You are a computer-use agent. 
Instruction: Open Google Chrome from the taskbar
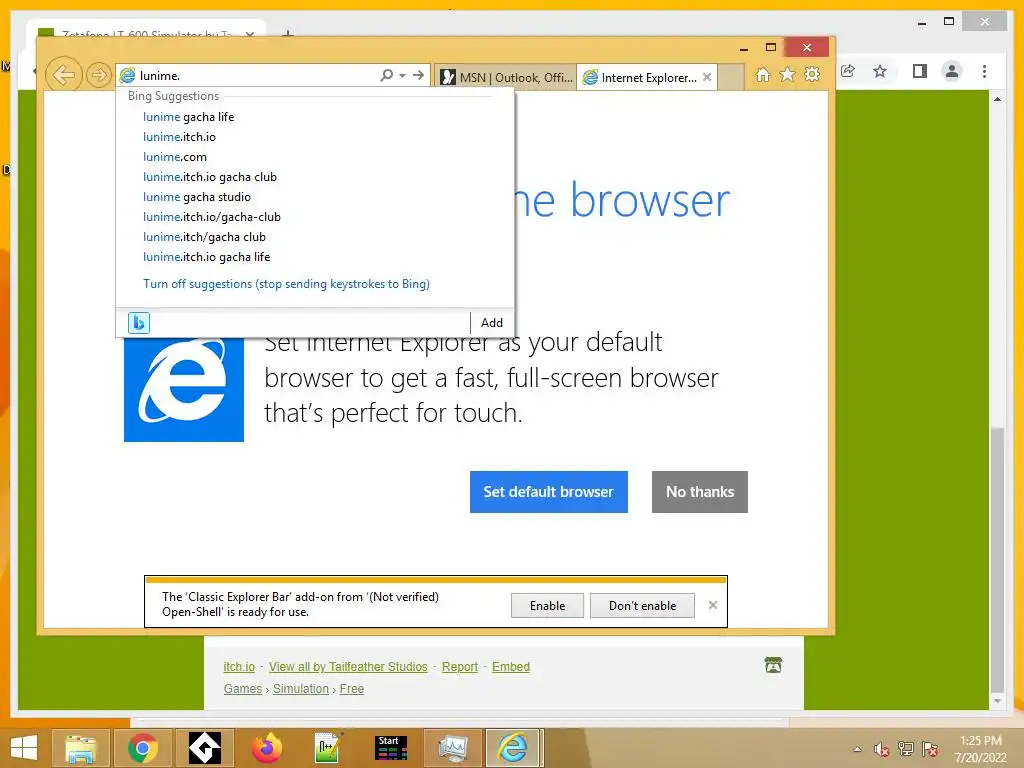pyautogui.click(x=142, y=748)
